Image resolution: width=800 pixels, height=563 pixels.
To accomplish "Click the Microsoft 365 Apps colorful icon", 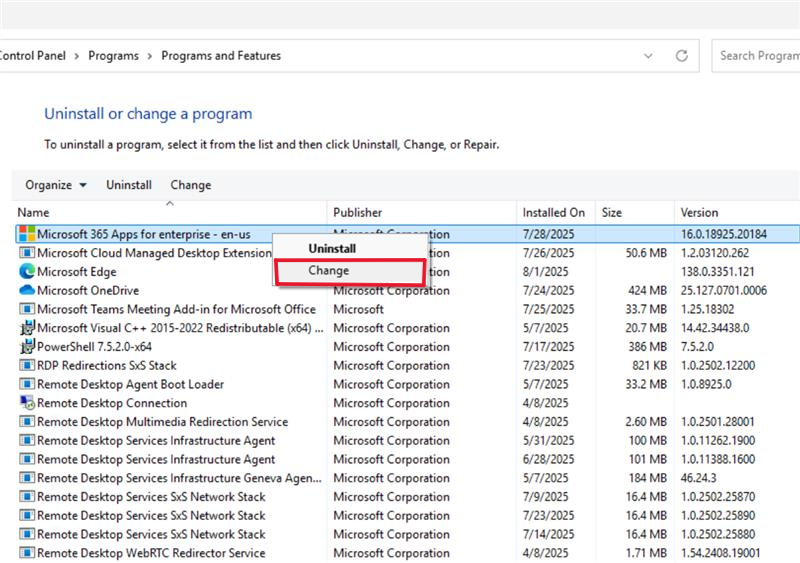I will pyautogui.click(x=27, y=234).
